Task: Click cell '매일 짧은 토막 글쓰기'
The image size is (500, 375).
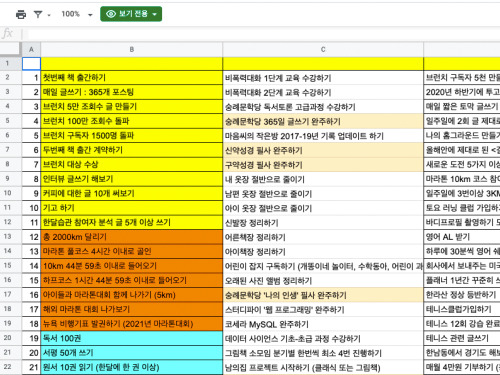Action: [462, 107]
